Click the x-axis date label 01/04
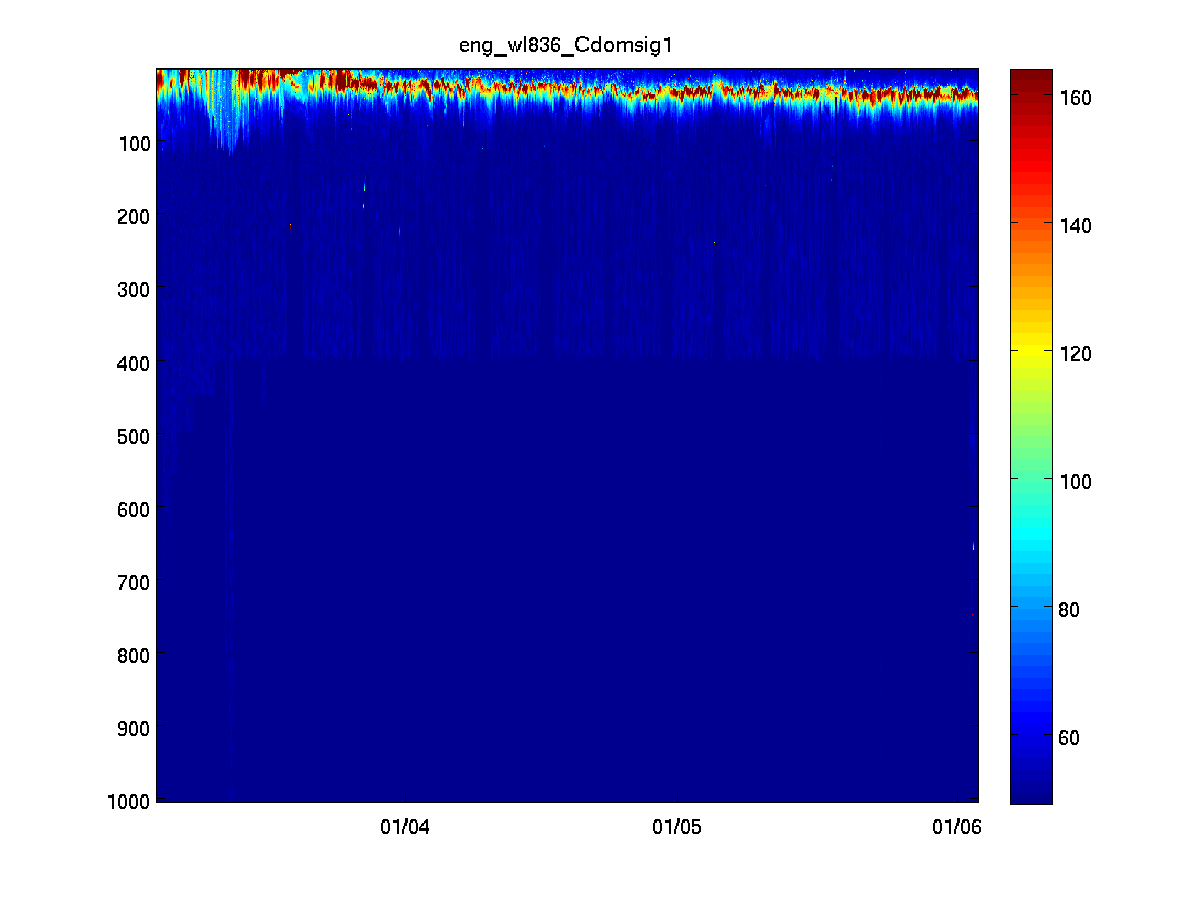Viewport: 1200px width, 901px height. 404,827
